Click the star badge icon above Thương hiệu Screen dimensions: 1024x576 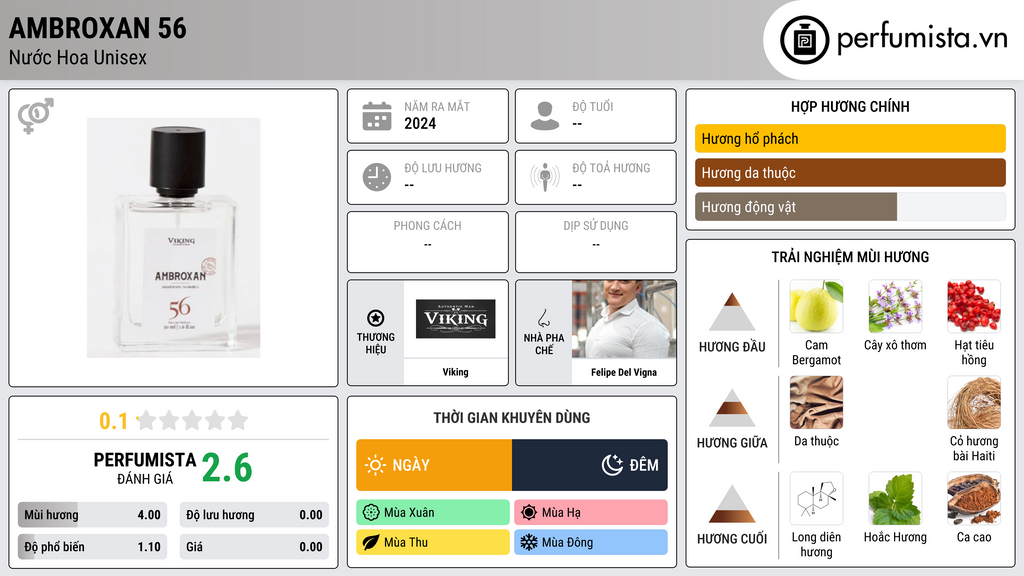pos(376,318)
